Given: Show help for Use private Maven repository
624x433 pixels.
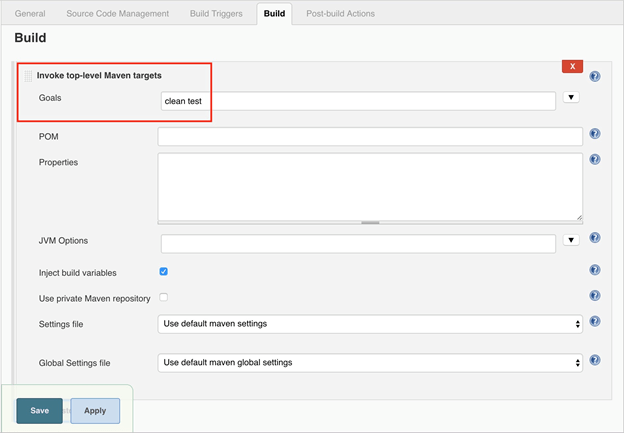Looking at the screenshot, I should coord(594,296).
